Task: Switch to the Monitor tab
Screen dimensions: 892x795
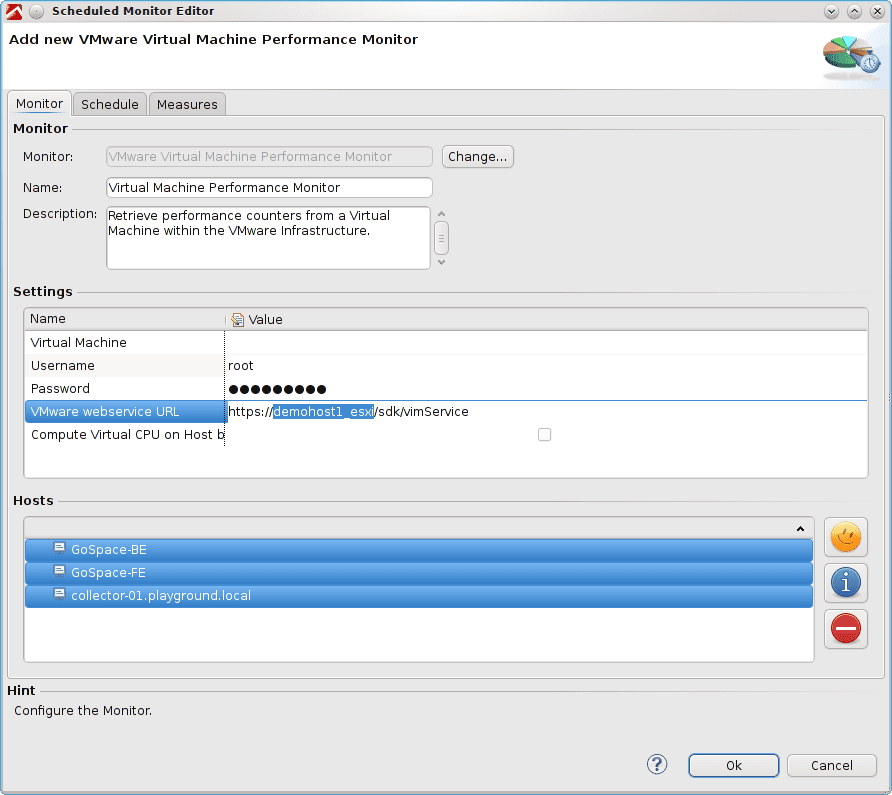Action: 39,104
